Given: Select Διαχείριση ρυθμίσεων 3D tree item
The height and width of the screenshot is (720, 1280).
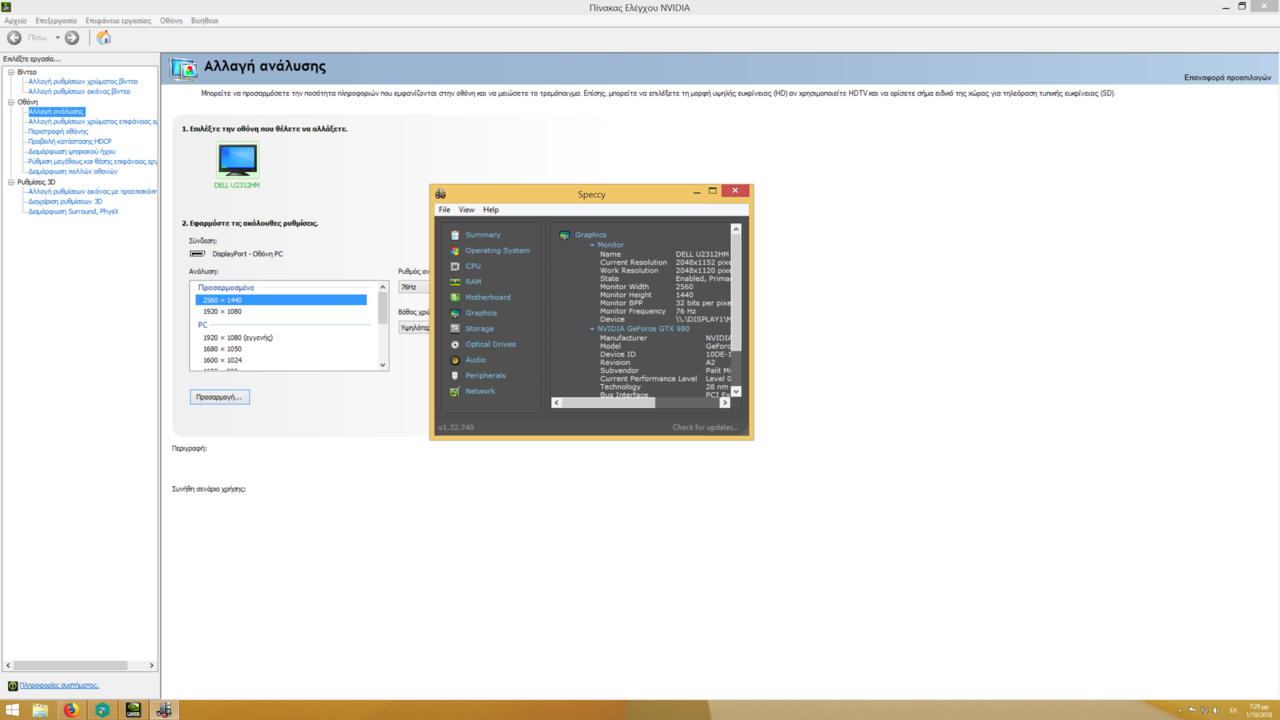Looking at the screenshot, I should click(65, 202).
